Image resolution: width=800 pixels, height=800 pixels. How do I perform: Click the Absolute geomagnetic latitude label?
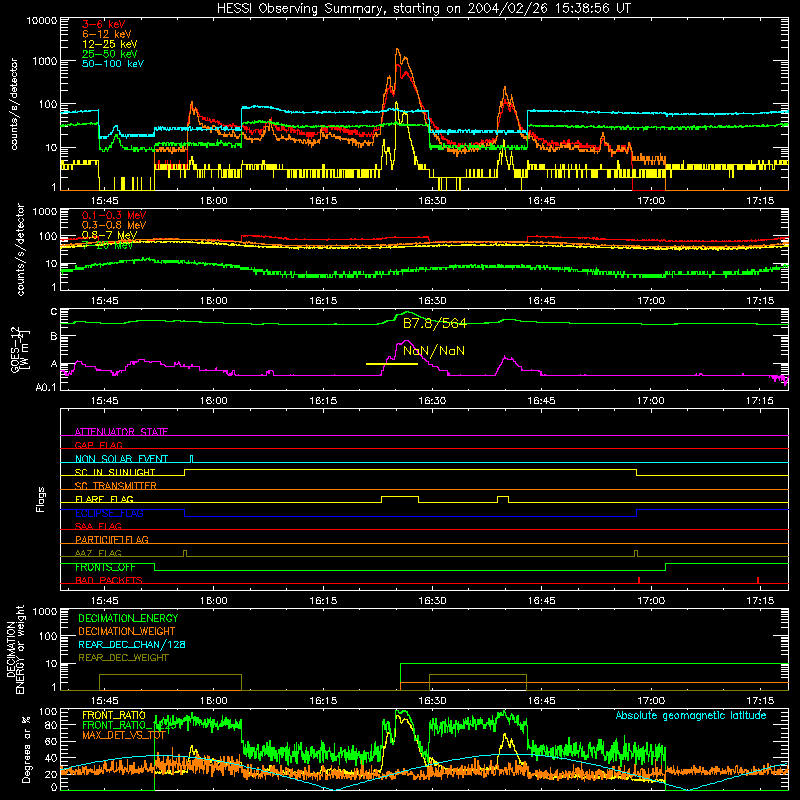pyautogui.click(x=691, y=716)
